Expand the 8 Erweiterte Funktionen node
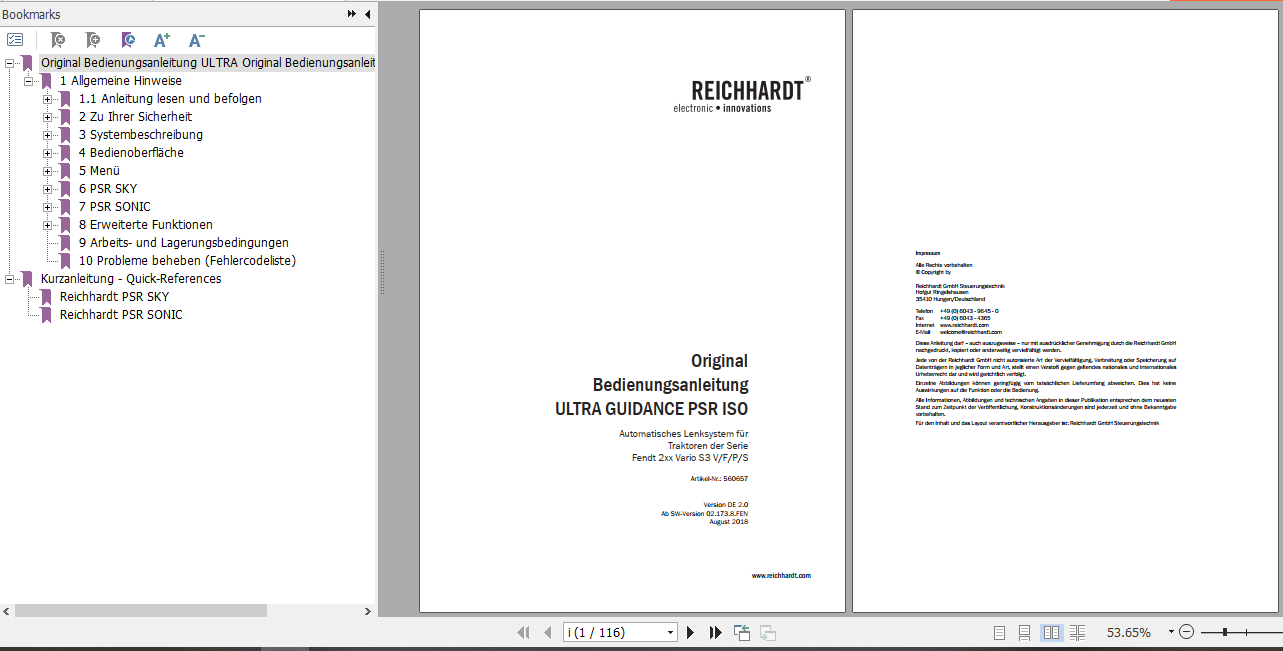The width and height of the screenshot is (1283, 651). pos(48,225)
